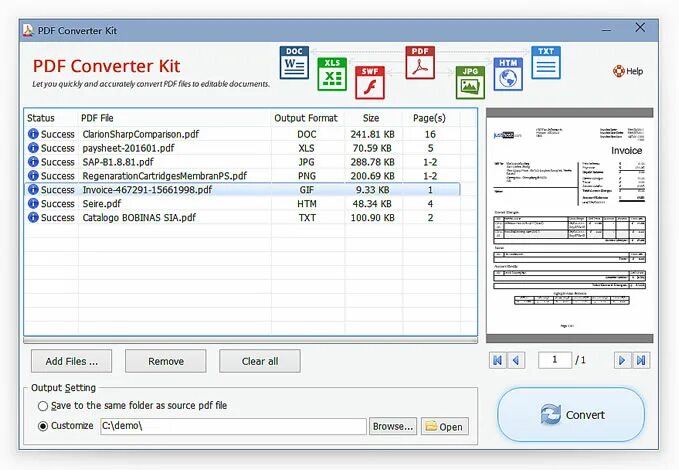Click the TXT text format icon

tap(546, 62)
